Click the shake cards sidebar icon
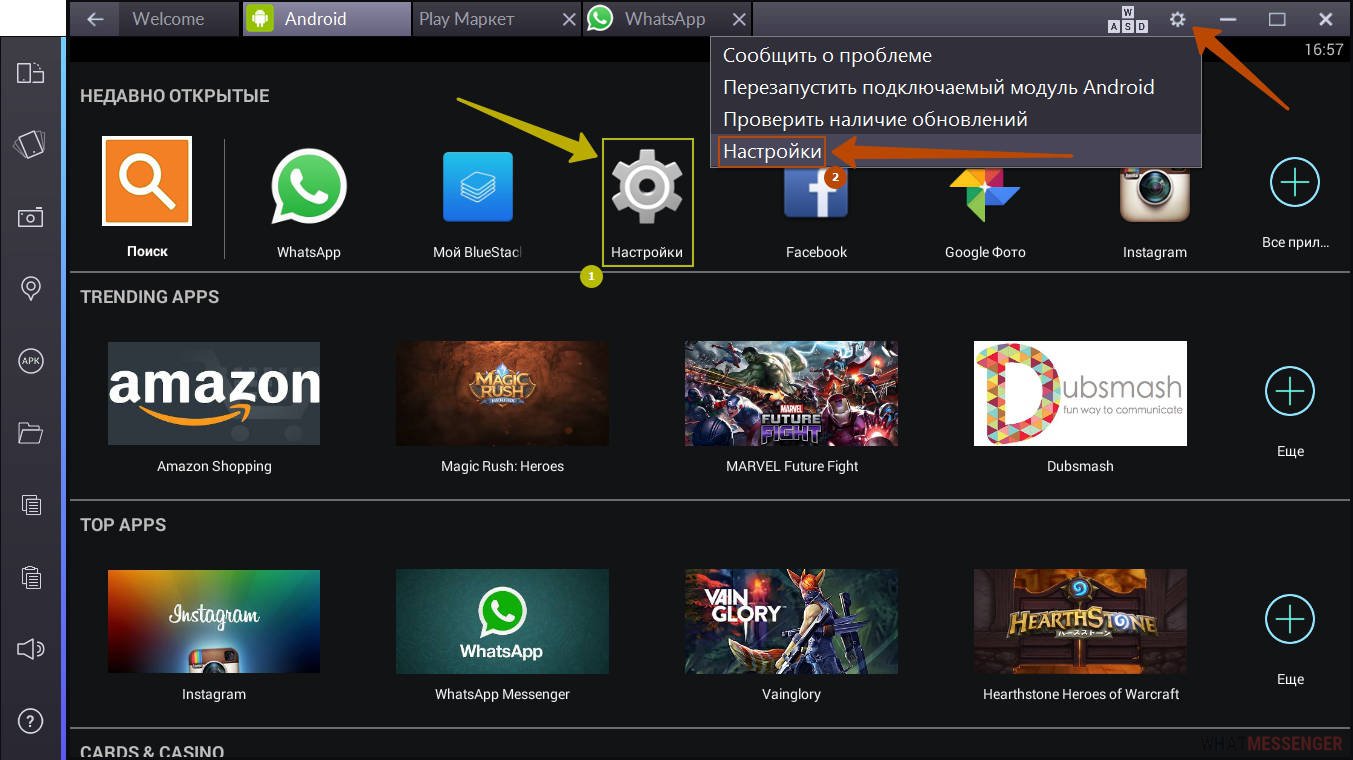The width and height of the screenshot is (1353, 760). (31, 144)
